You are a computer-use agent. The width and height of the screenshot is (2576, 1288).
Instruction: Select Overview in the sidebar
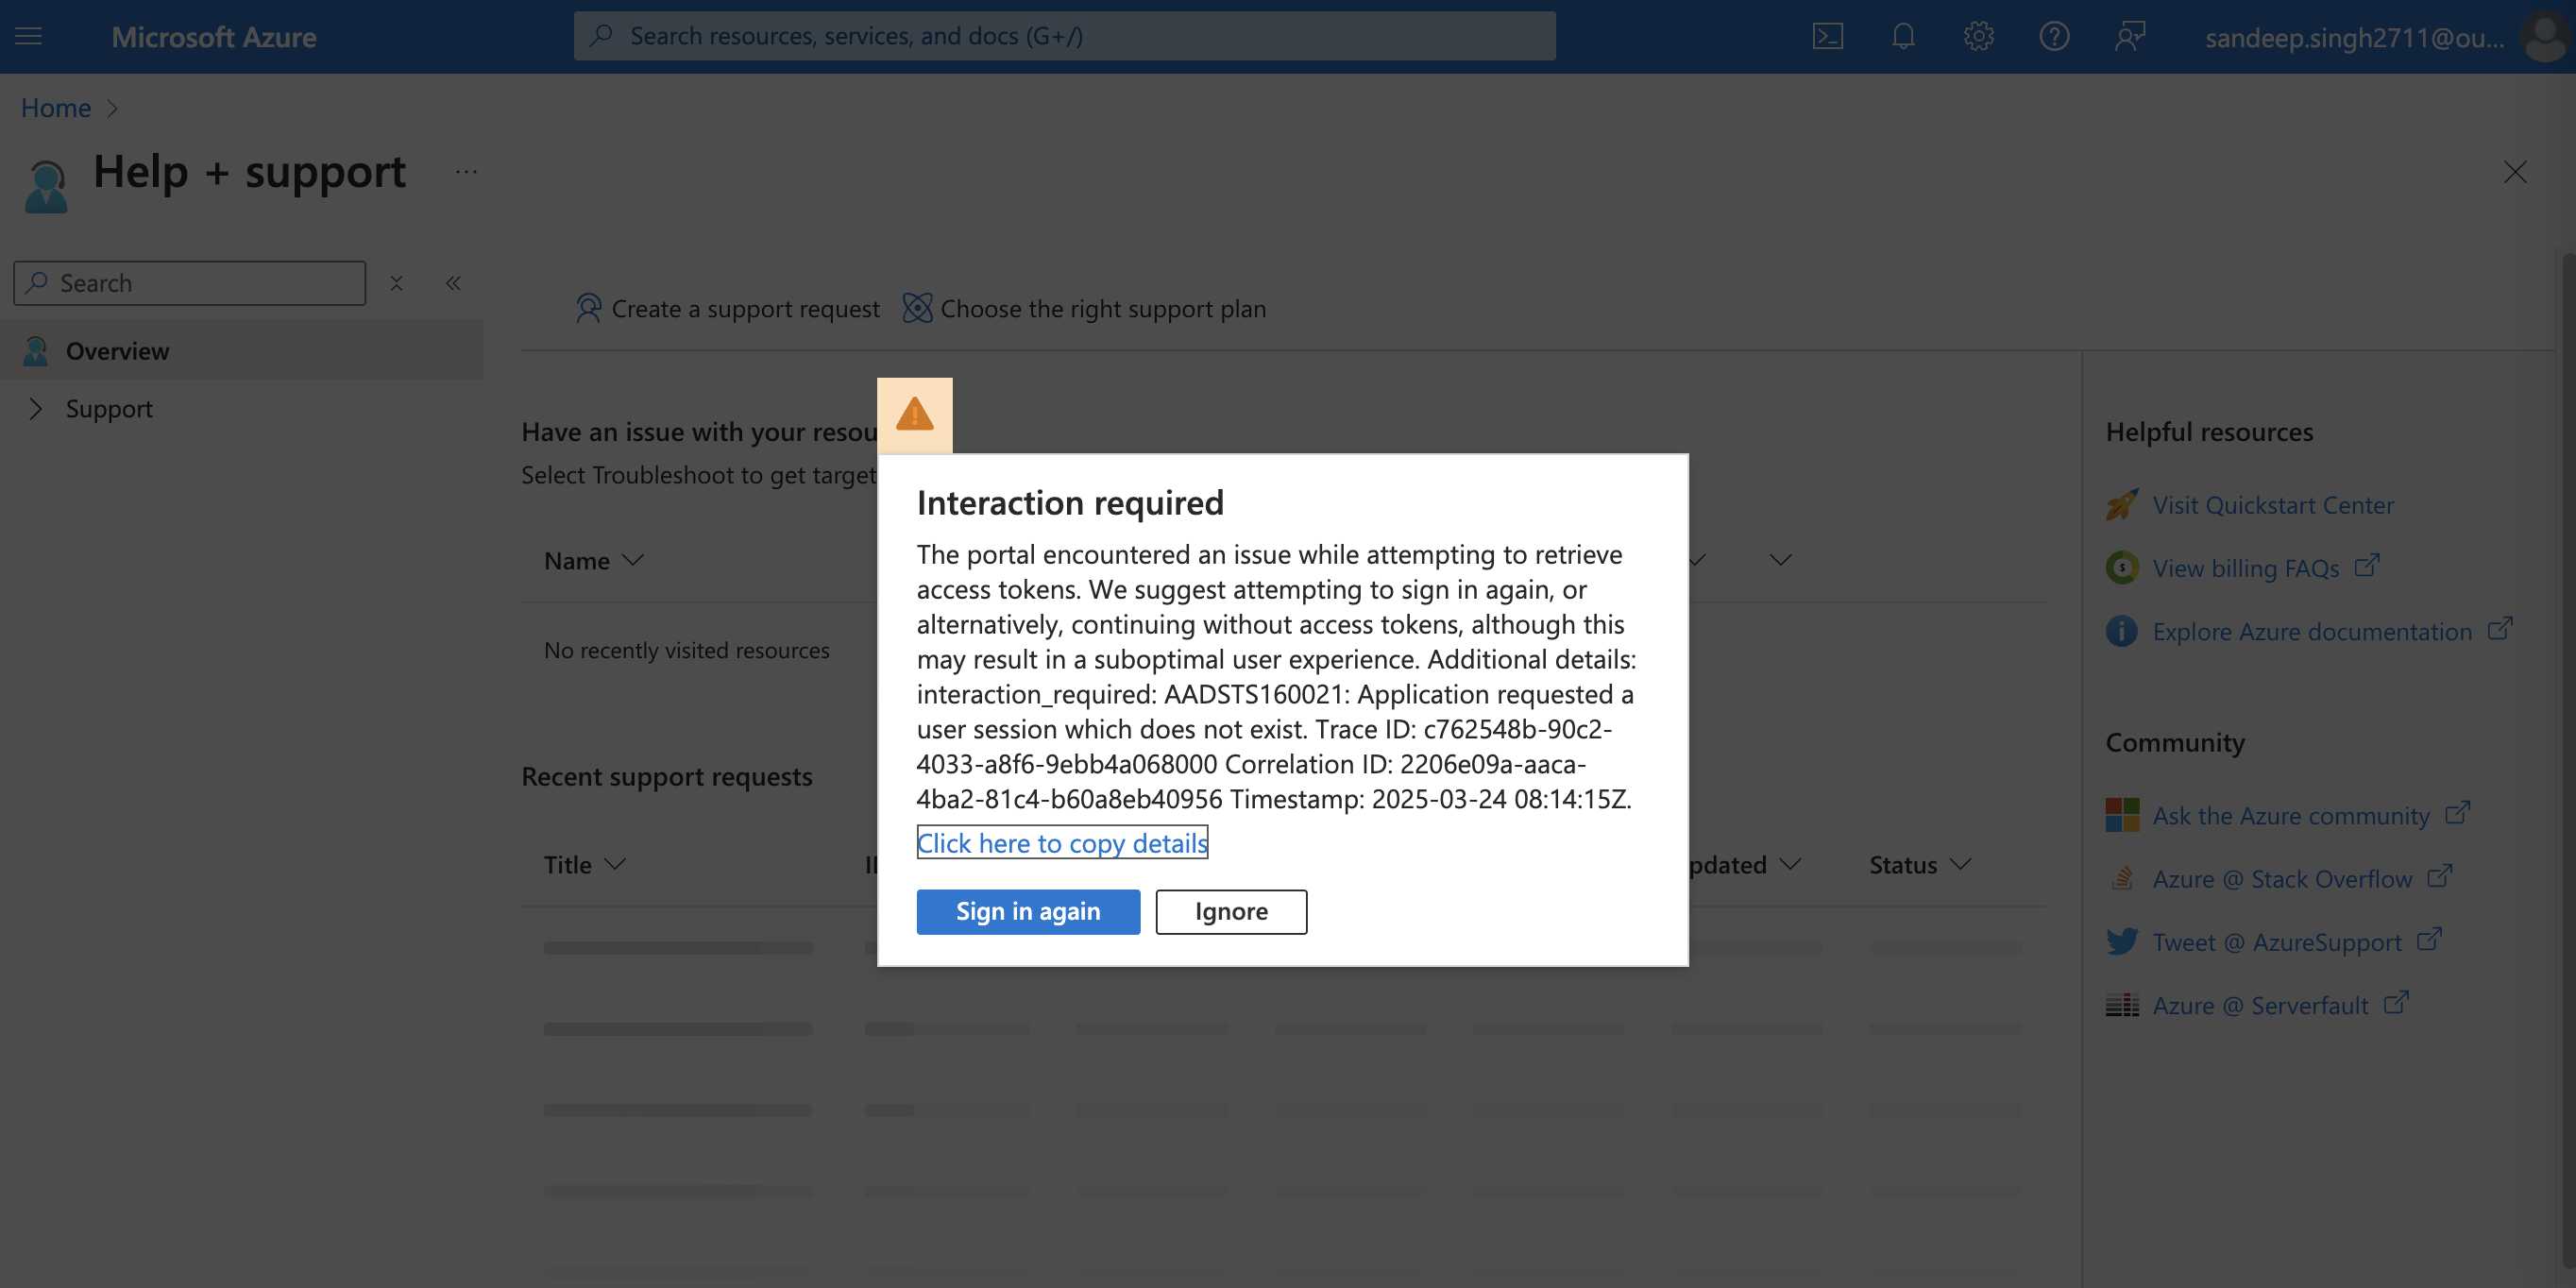[242, 350]
